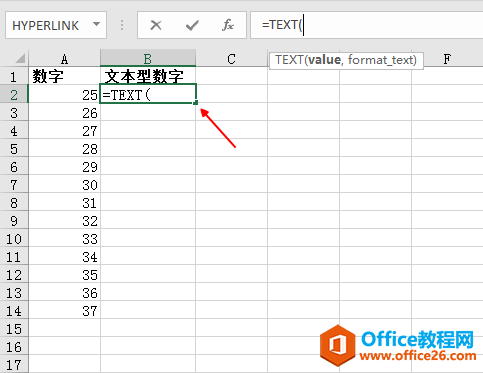Click the Select All corner triangle

(20, 59)
